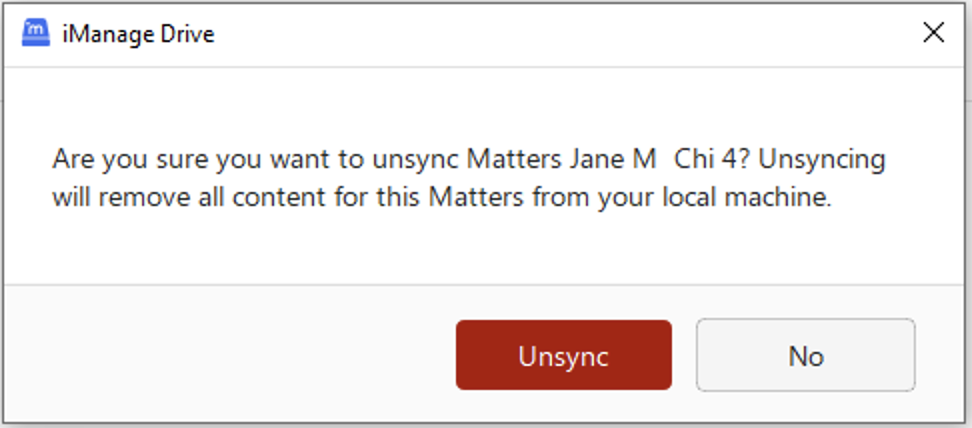The height and width of the screenshot is (428, 972).
Task: Click the white space below the message
Action: (x=480, y=250)
